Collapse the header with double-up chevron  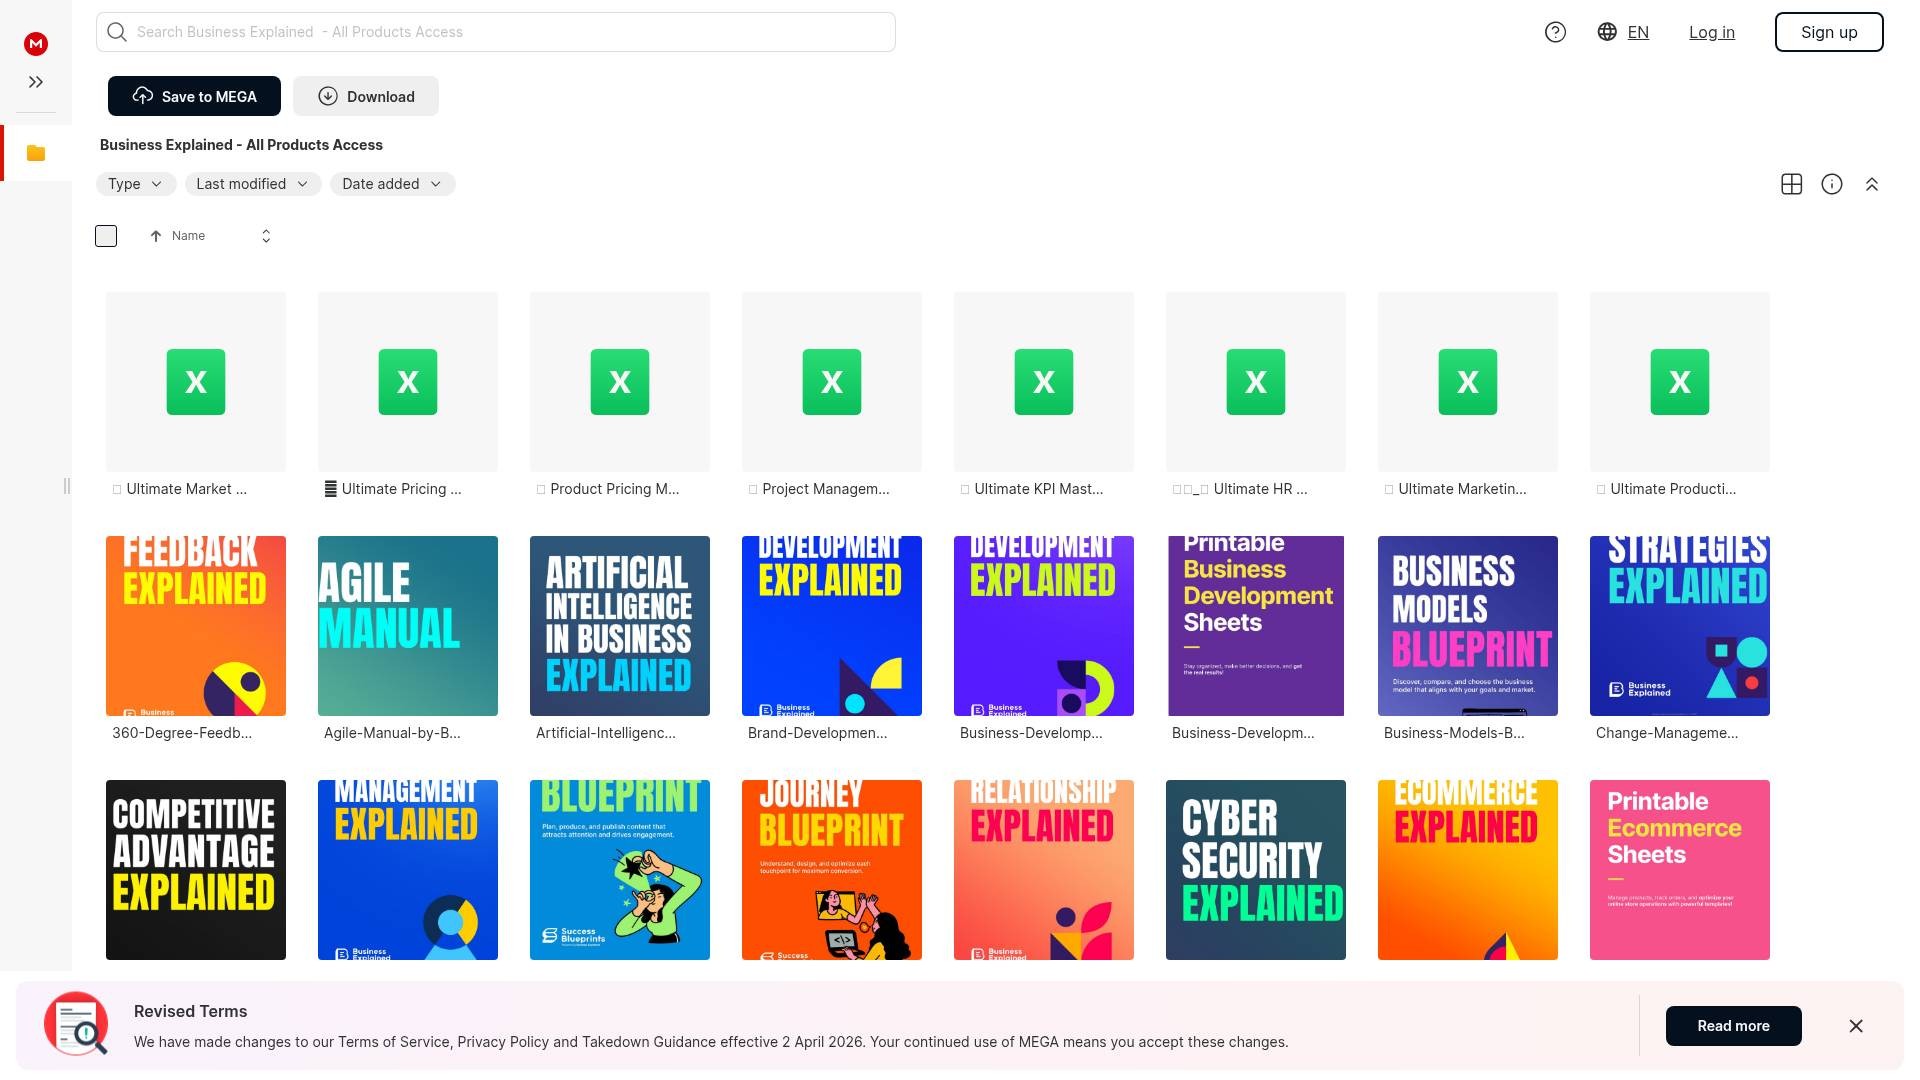(x=1871, y=184)
